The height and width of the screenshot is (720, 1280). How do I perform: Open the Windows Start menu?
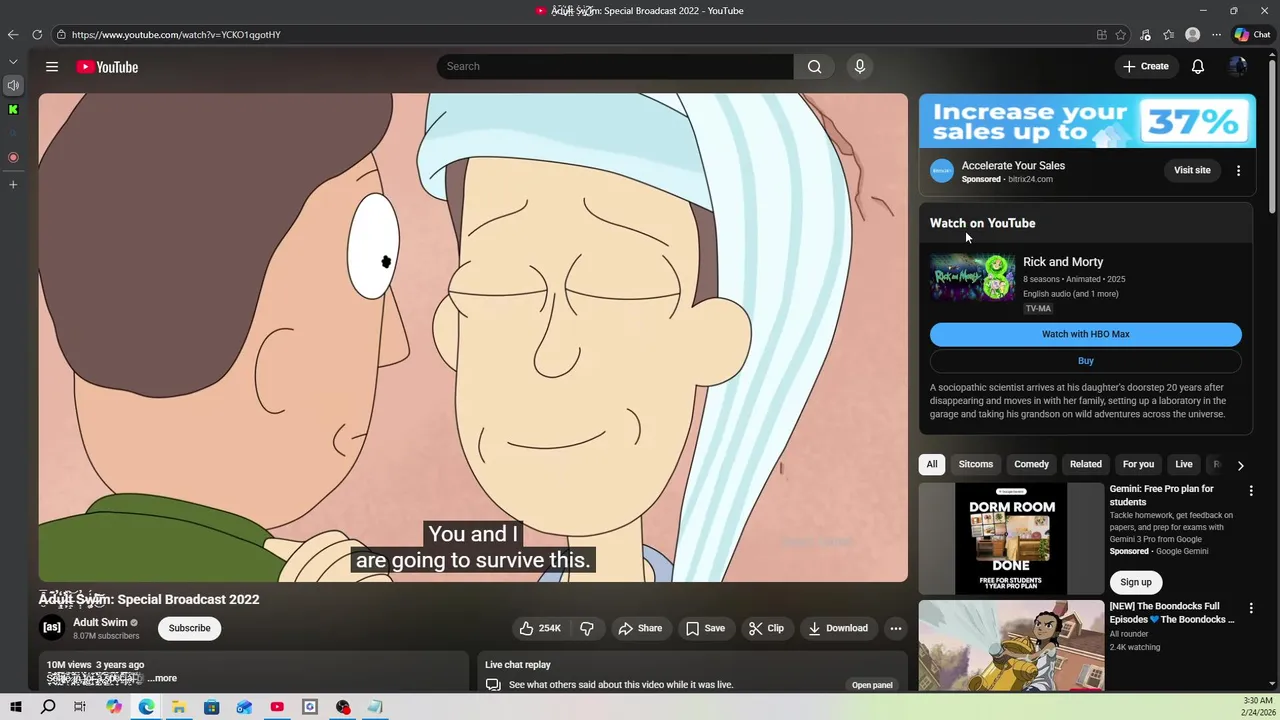pos(15,707)
